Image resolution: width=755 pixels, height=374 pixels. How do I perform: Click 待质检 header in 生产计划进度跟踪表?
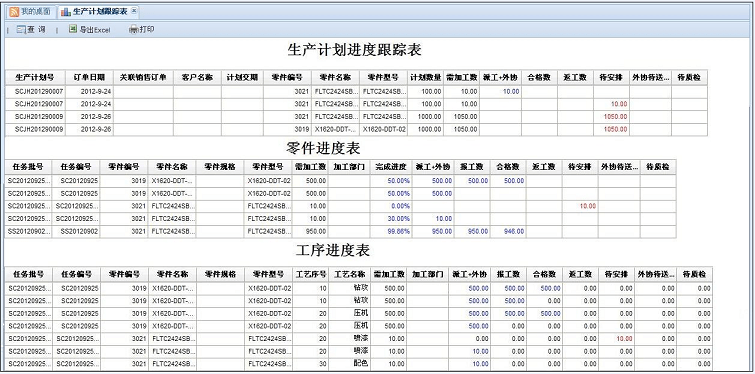point(689,77)
